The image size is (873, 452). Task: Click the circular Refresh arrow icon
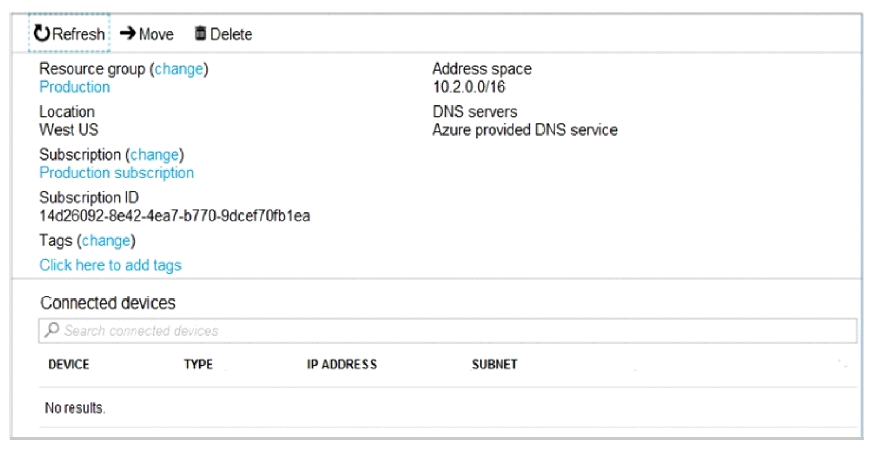tap(42, 33)
